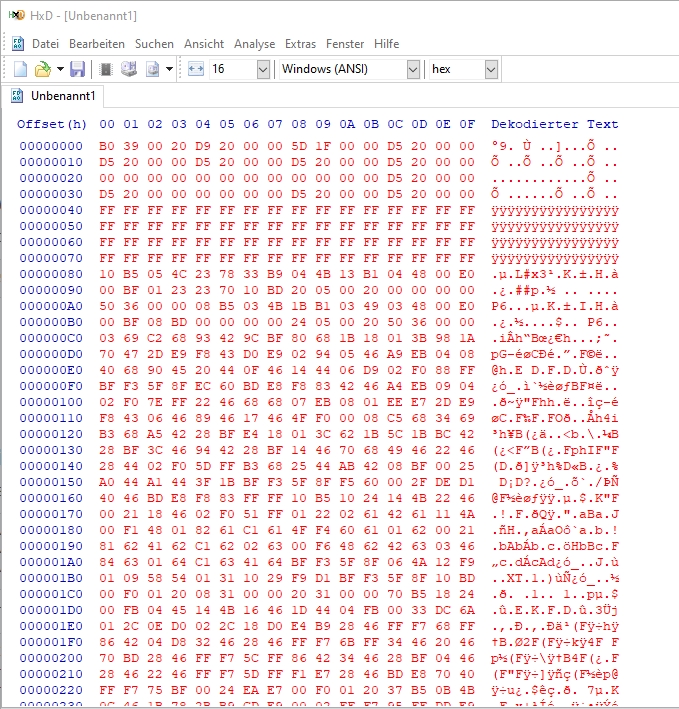
Task: Open the Suchen menu
Action: [154, 44]
